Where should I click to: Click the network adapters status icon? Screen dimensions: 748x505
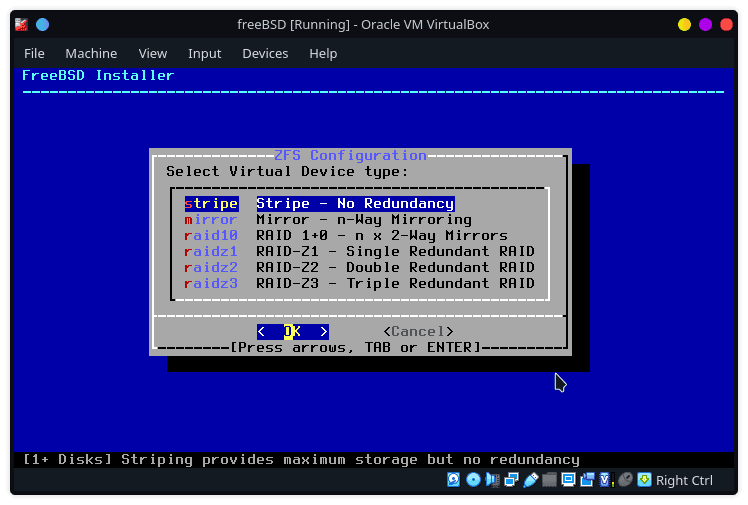[511, 480]
